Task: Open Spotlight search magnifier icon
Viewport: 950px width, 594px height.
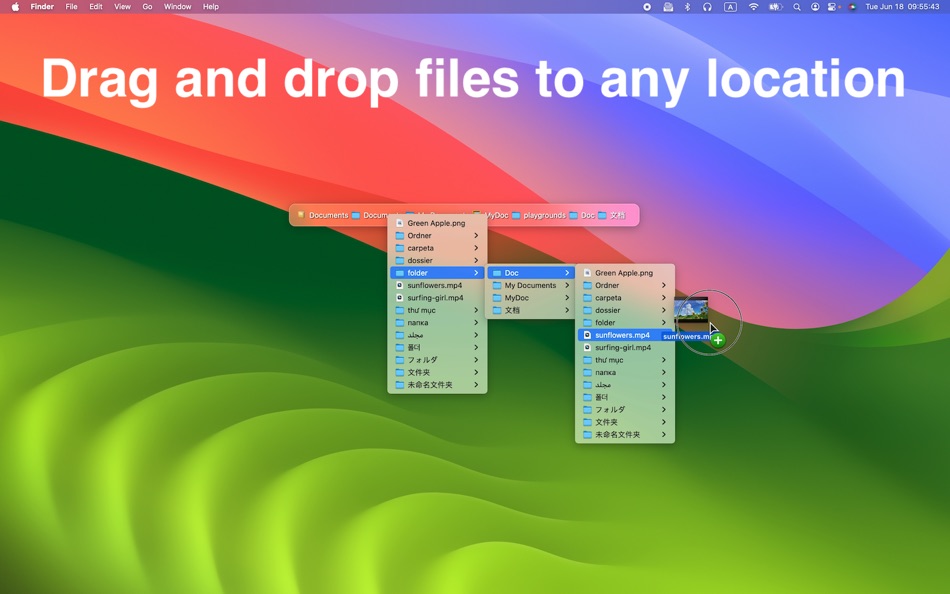Action: pos(797,7)
